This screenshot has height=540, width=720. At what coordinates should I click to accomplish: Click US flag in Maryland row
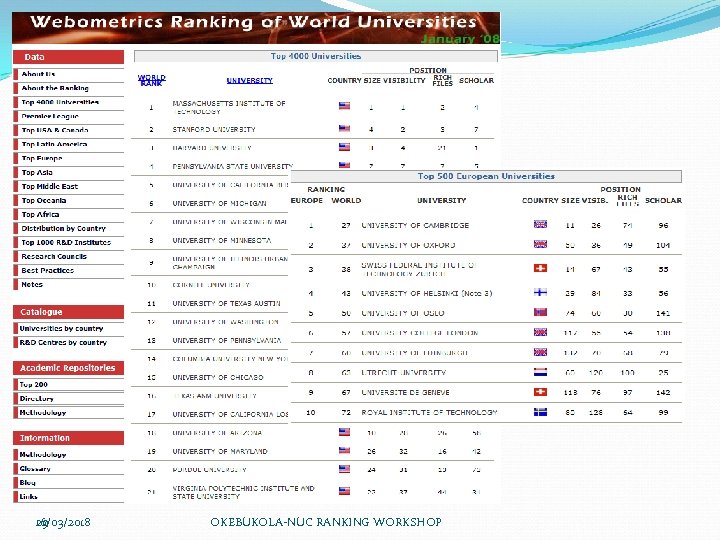[344, 450]
